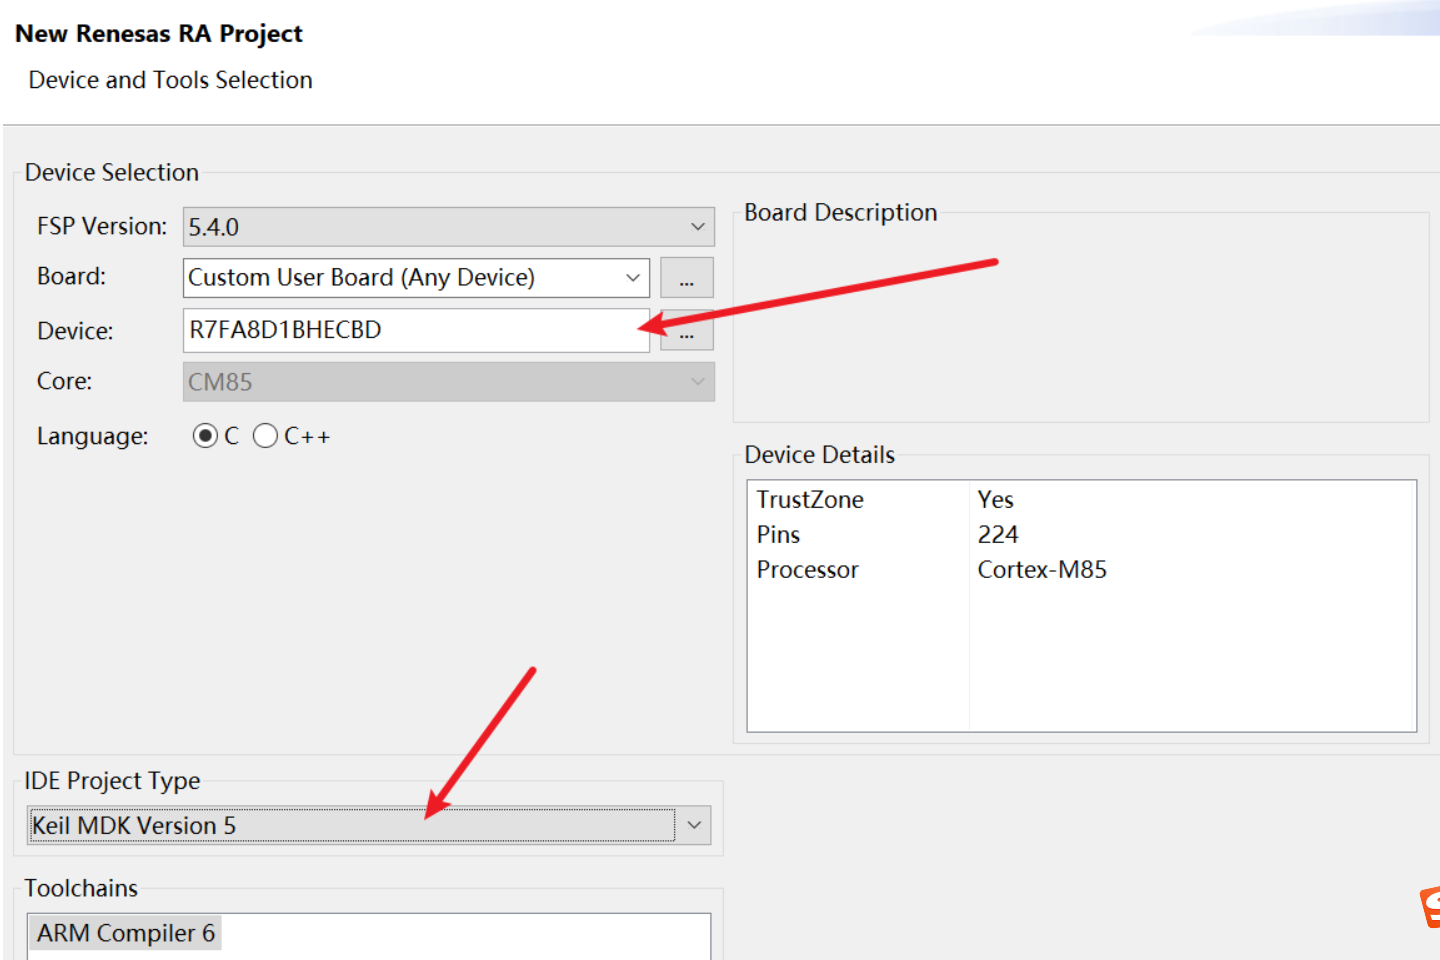
Task: Click the Cortex-M85 value text
Action: click(1042, 570)
